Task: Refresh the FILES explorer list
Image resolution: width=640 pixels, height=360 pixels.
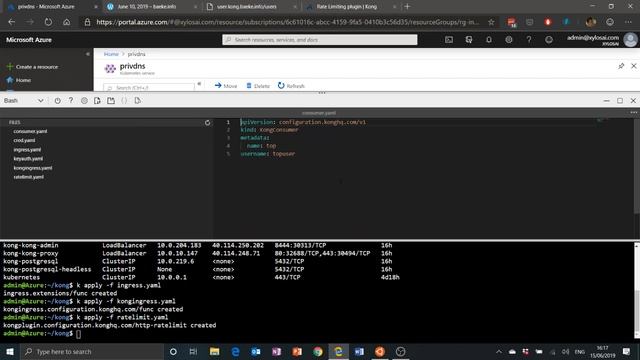Action: pos(207,122)
